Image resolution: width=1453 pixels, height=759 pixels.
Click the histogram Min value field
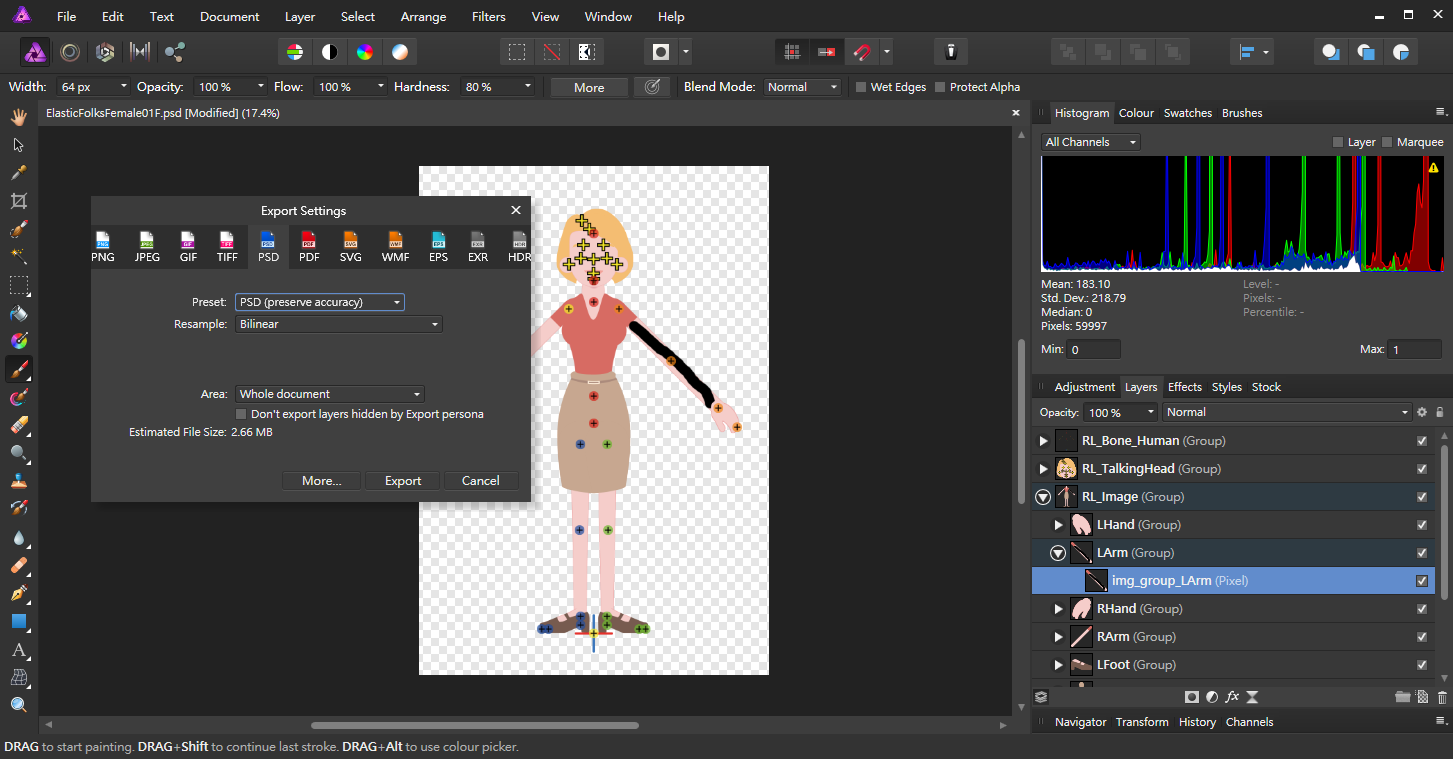click(x=1093, y=350)
